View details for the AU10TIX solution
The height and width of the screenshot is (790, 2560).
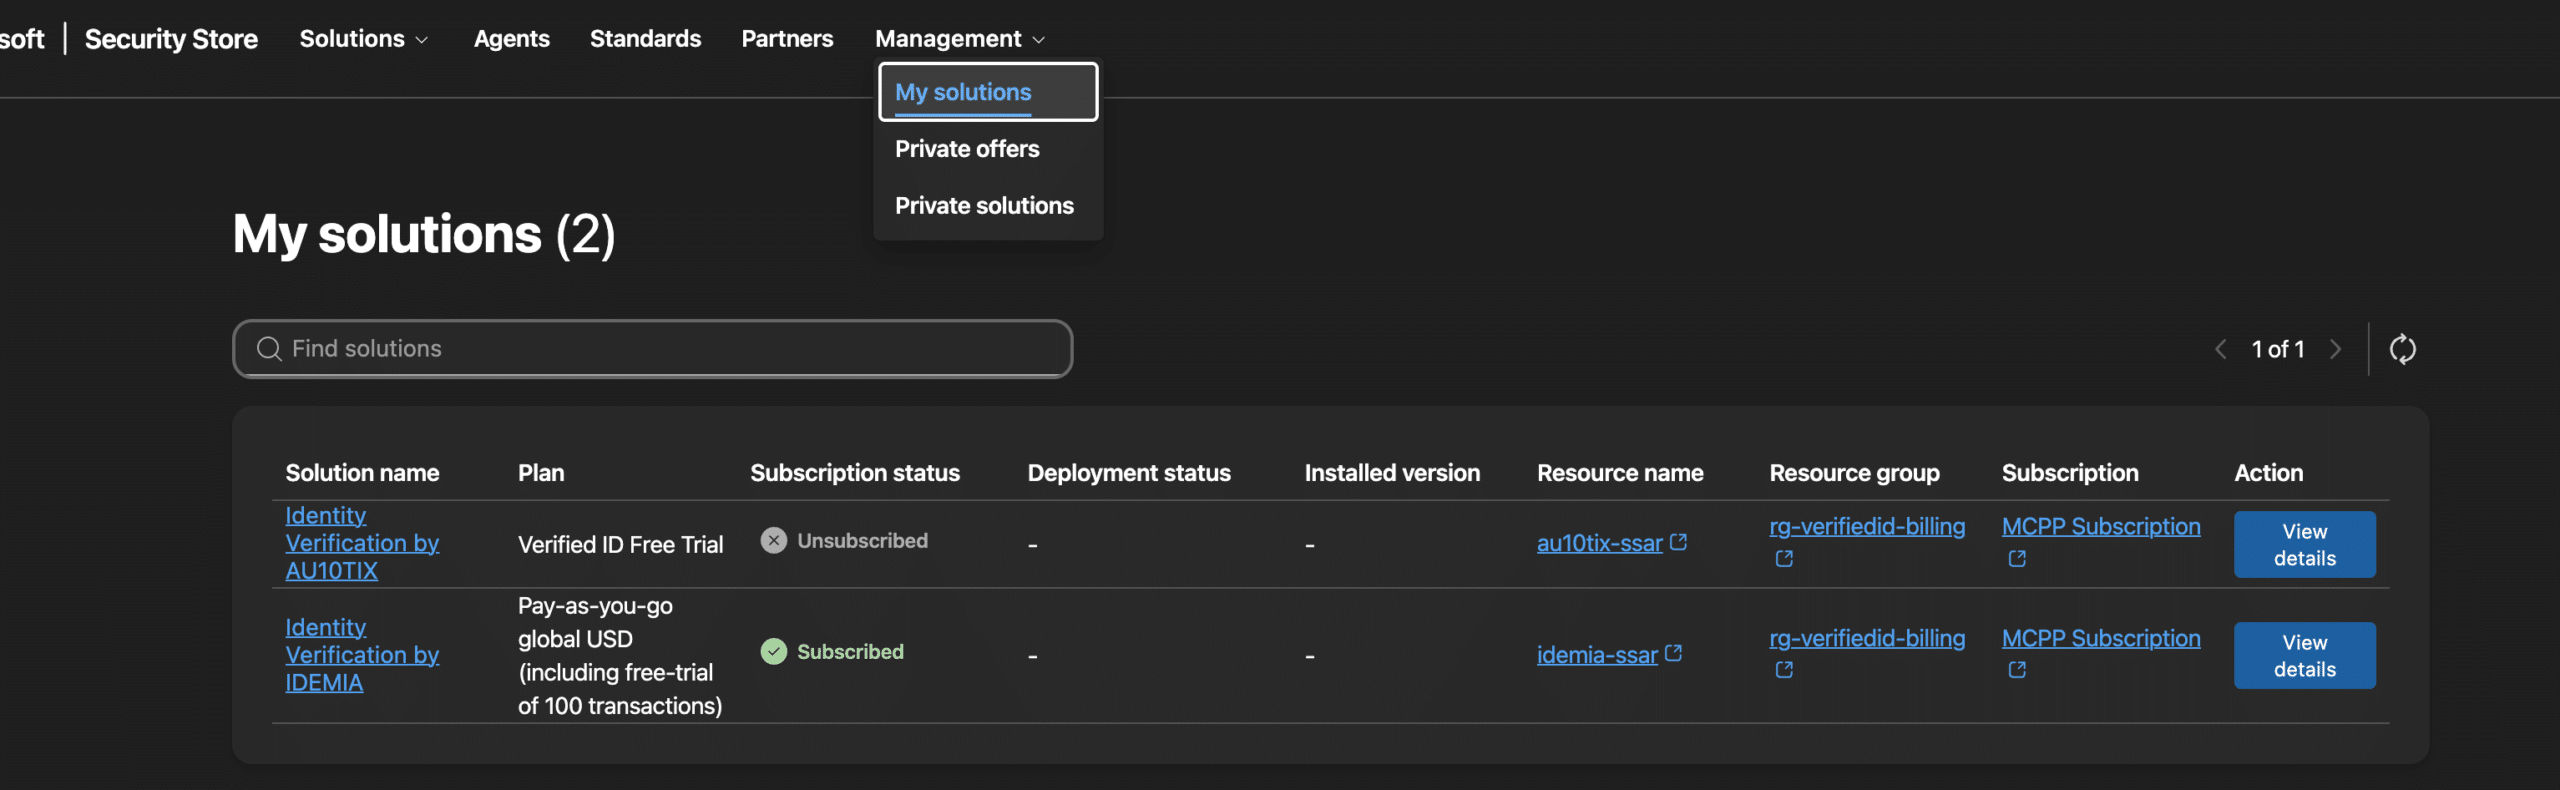(2304, 545)
